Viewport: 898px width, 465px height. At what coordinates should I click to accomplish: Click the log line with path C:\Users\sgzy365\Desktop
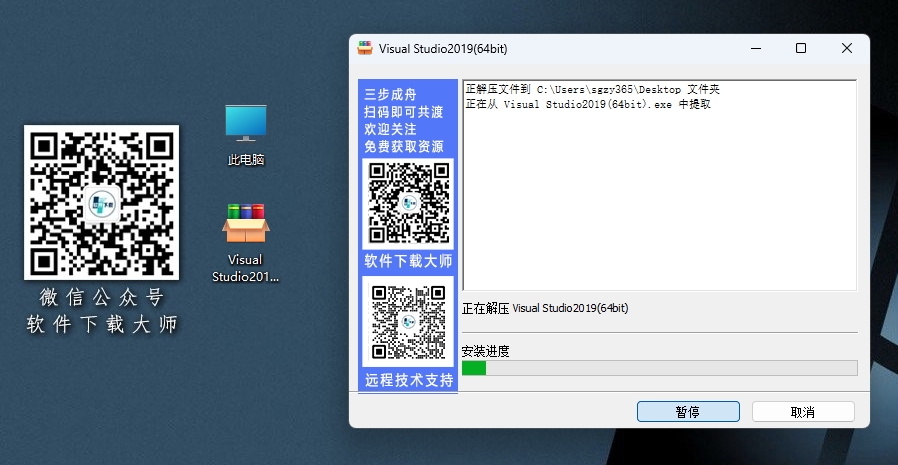tap(592, 89)
